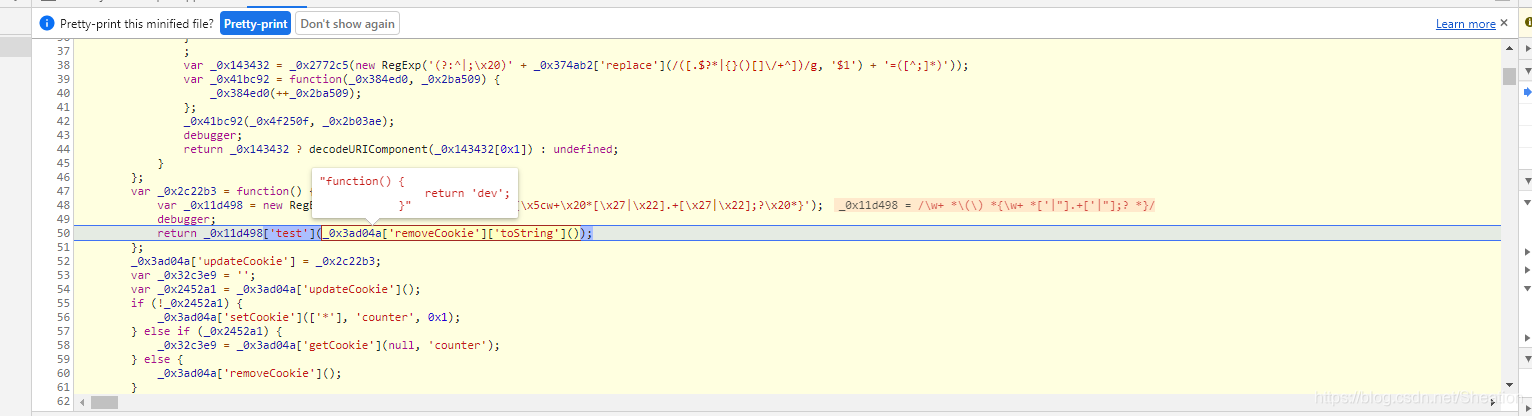This screenshot has height=416, width=1532.
Task: Click _0x2c22b3 variable on line 47
Action: pos(188,191)
